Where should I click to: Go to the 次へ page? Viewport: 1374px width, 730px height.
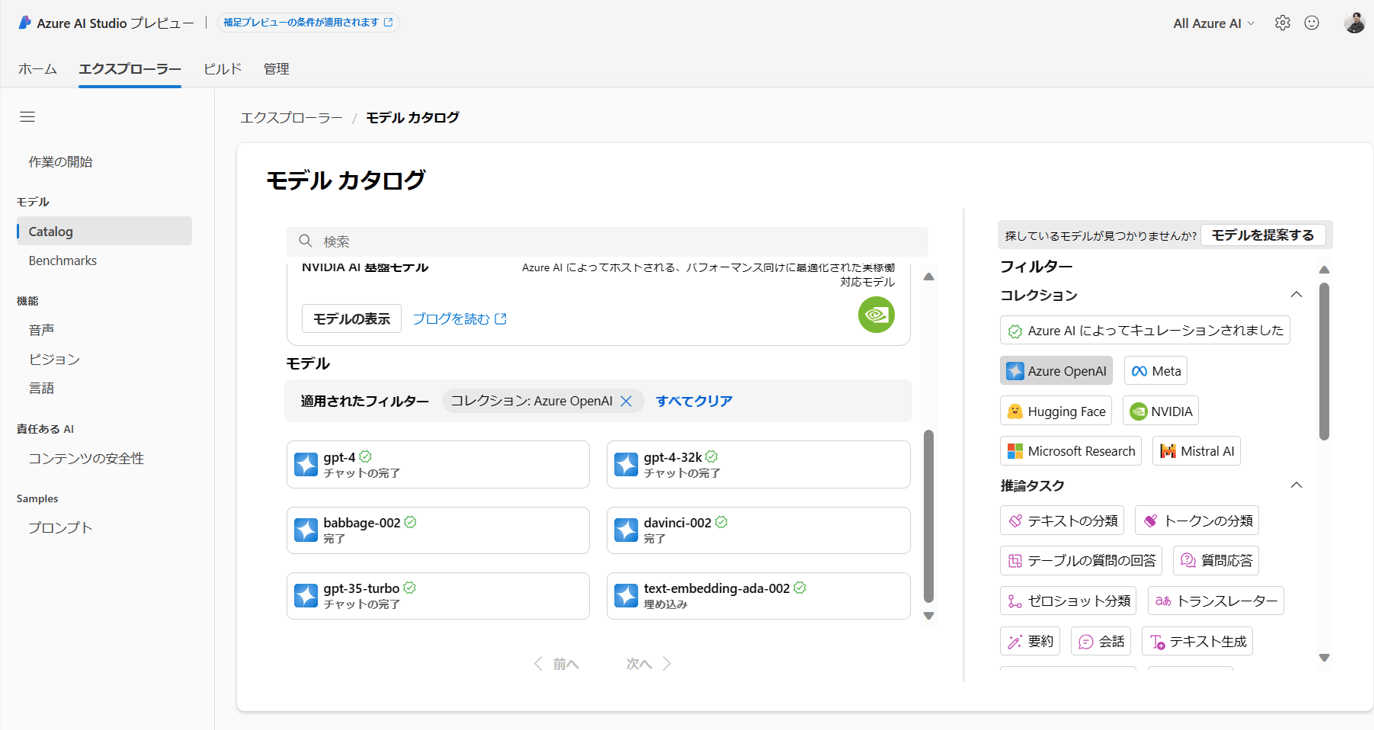tap(648, 664)
